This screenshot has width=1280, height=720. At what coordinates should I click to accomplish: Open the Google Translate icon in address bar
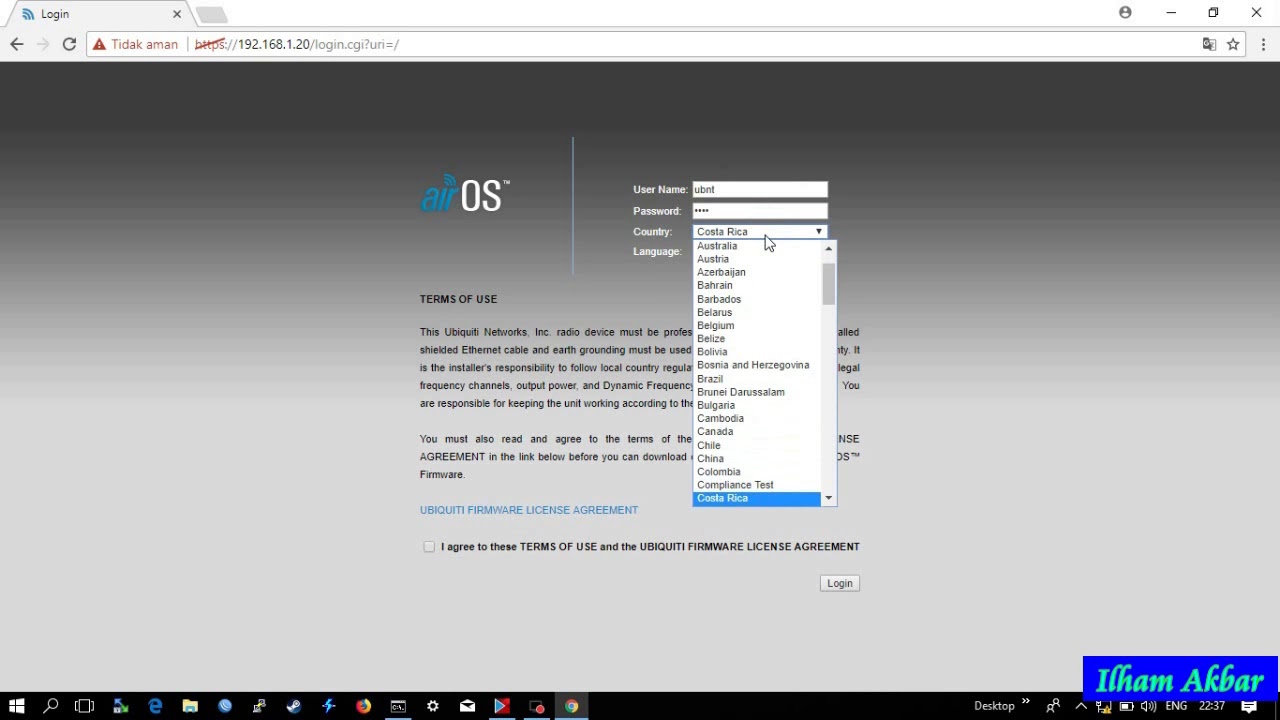(x=1209, y=44)
